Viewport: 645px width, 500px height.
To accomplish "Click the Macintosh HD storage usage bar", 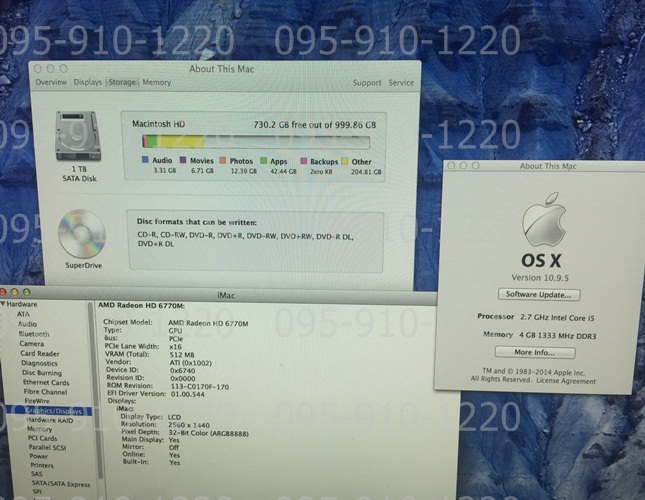I will pyautogui.click(x=254, y=143).
